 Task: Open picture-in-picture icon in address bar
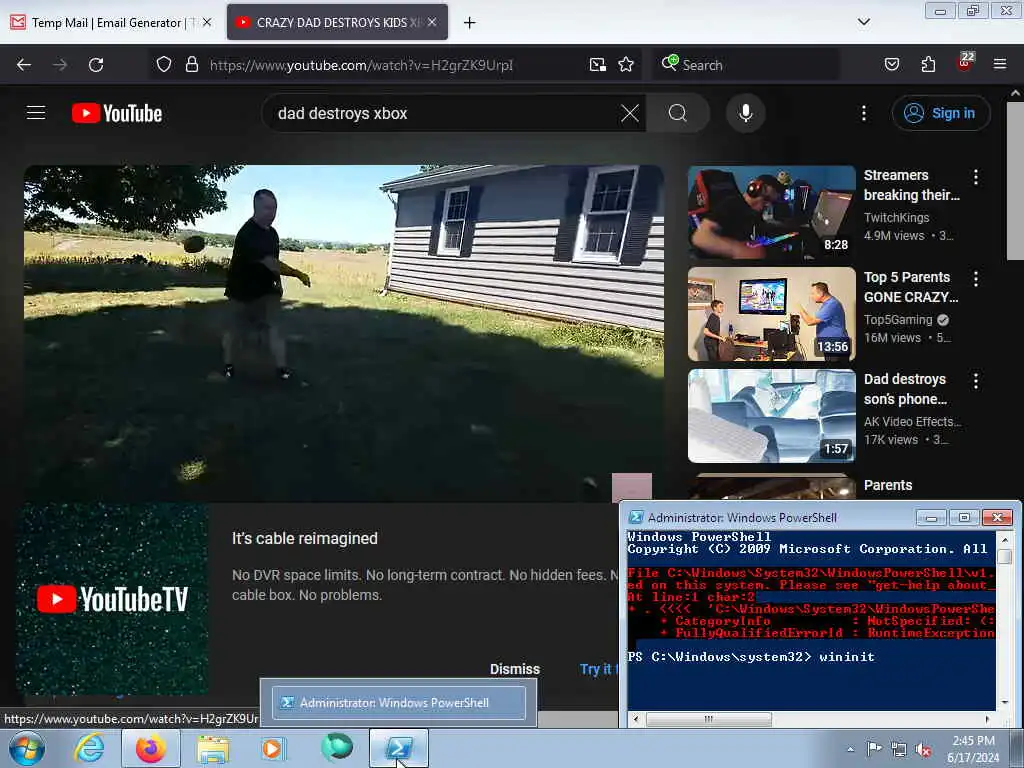tap(598, 65)
